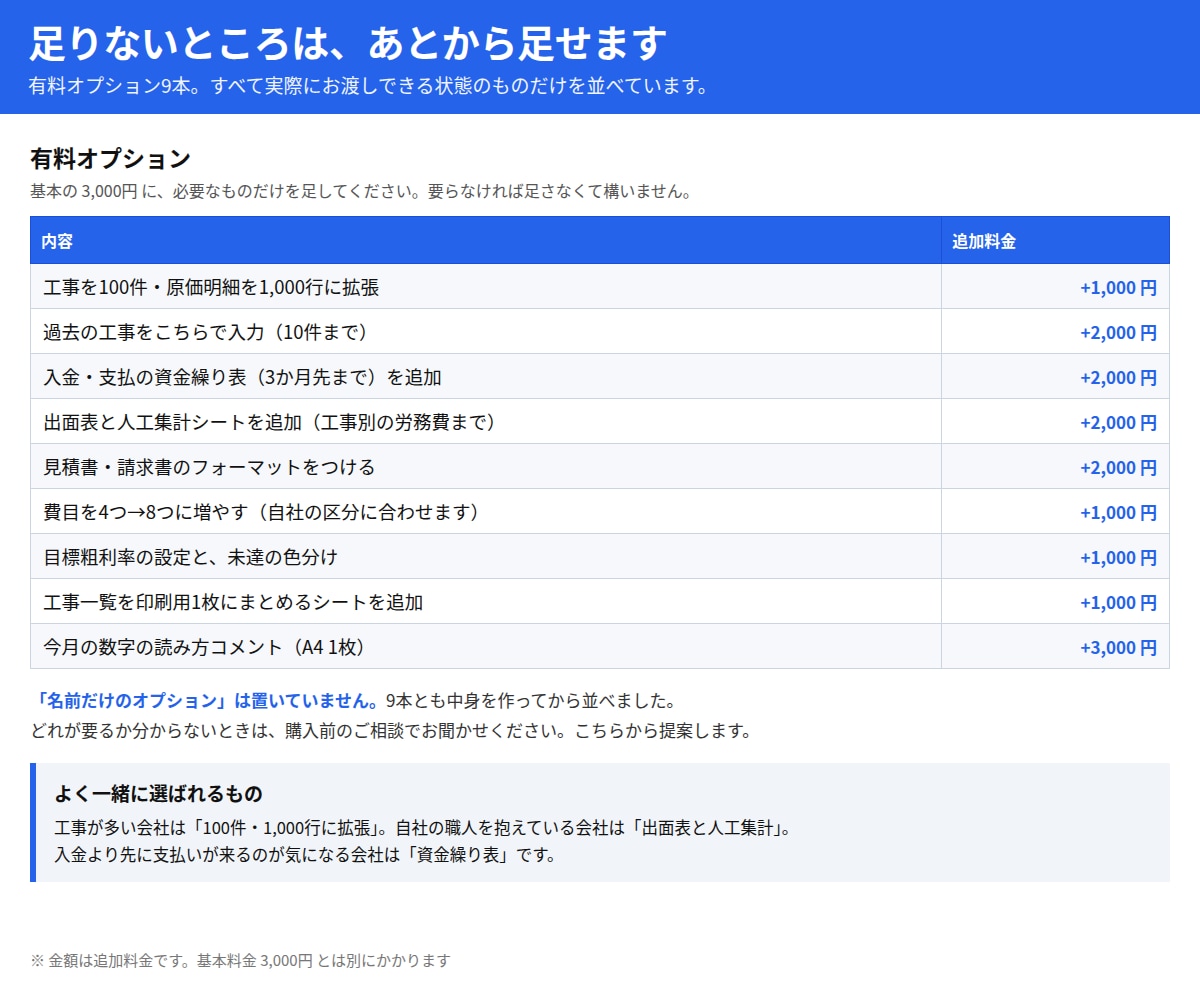
Task: Select row 入金・支払の資金繰り表（3か月先まで）を追加
Action: point(600,377)
